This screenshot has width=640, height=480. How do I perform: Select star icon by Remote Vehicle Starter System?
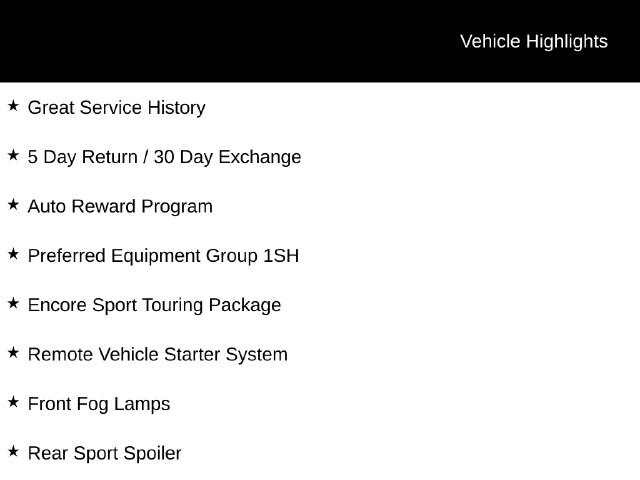13,353
